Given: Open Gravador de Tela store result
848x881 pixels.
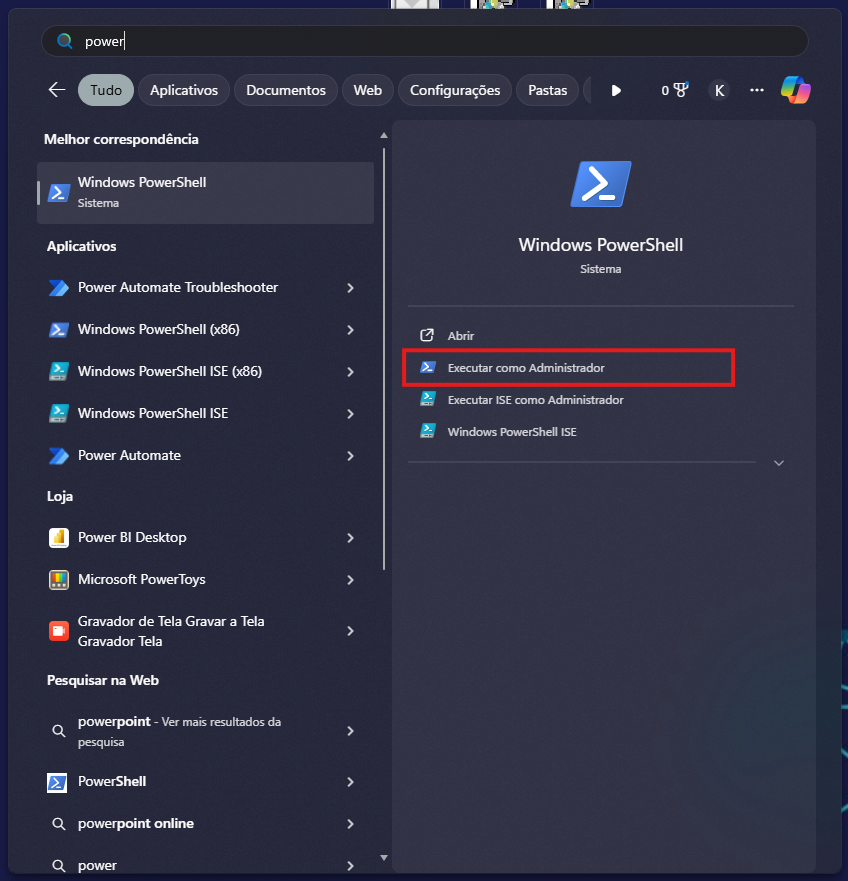Looking at the screenshot, I should click(170, 631).
